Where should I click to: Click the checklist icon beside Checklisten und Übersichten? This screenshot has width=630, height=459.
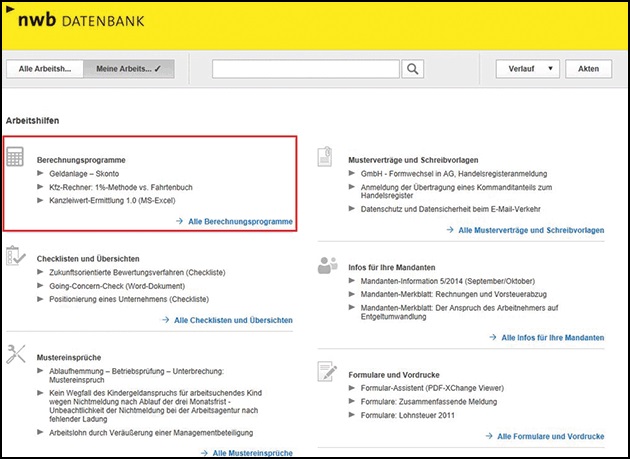click(x=17, y=257)
